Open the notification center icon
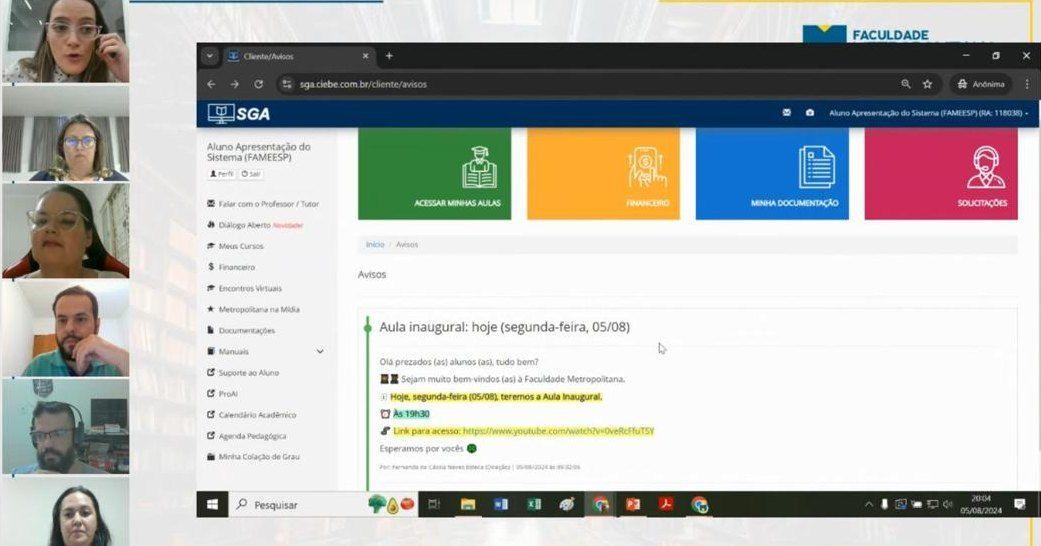This screenshot has width=1041, height=546. [1020, 505]
